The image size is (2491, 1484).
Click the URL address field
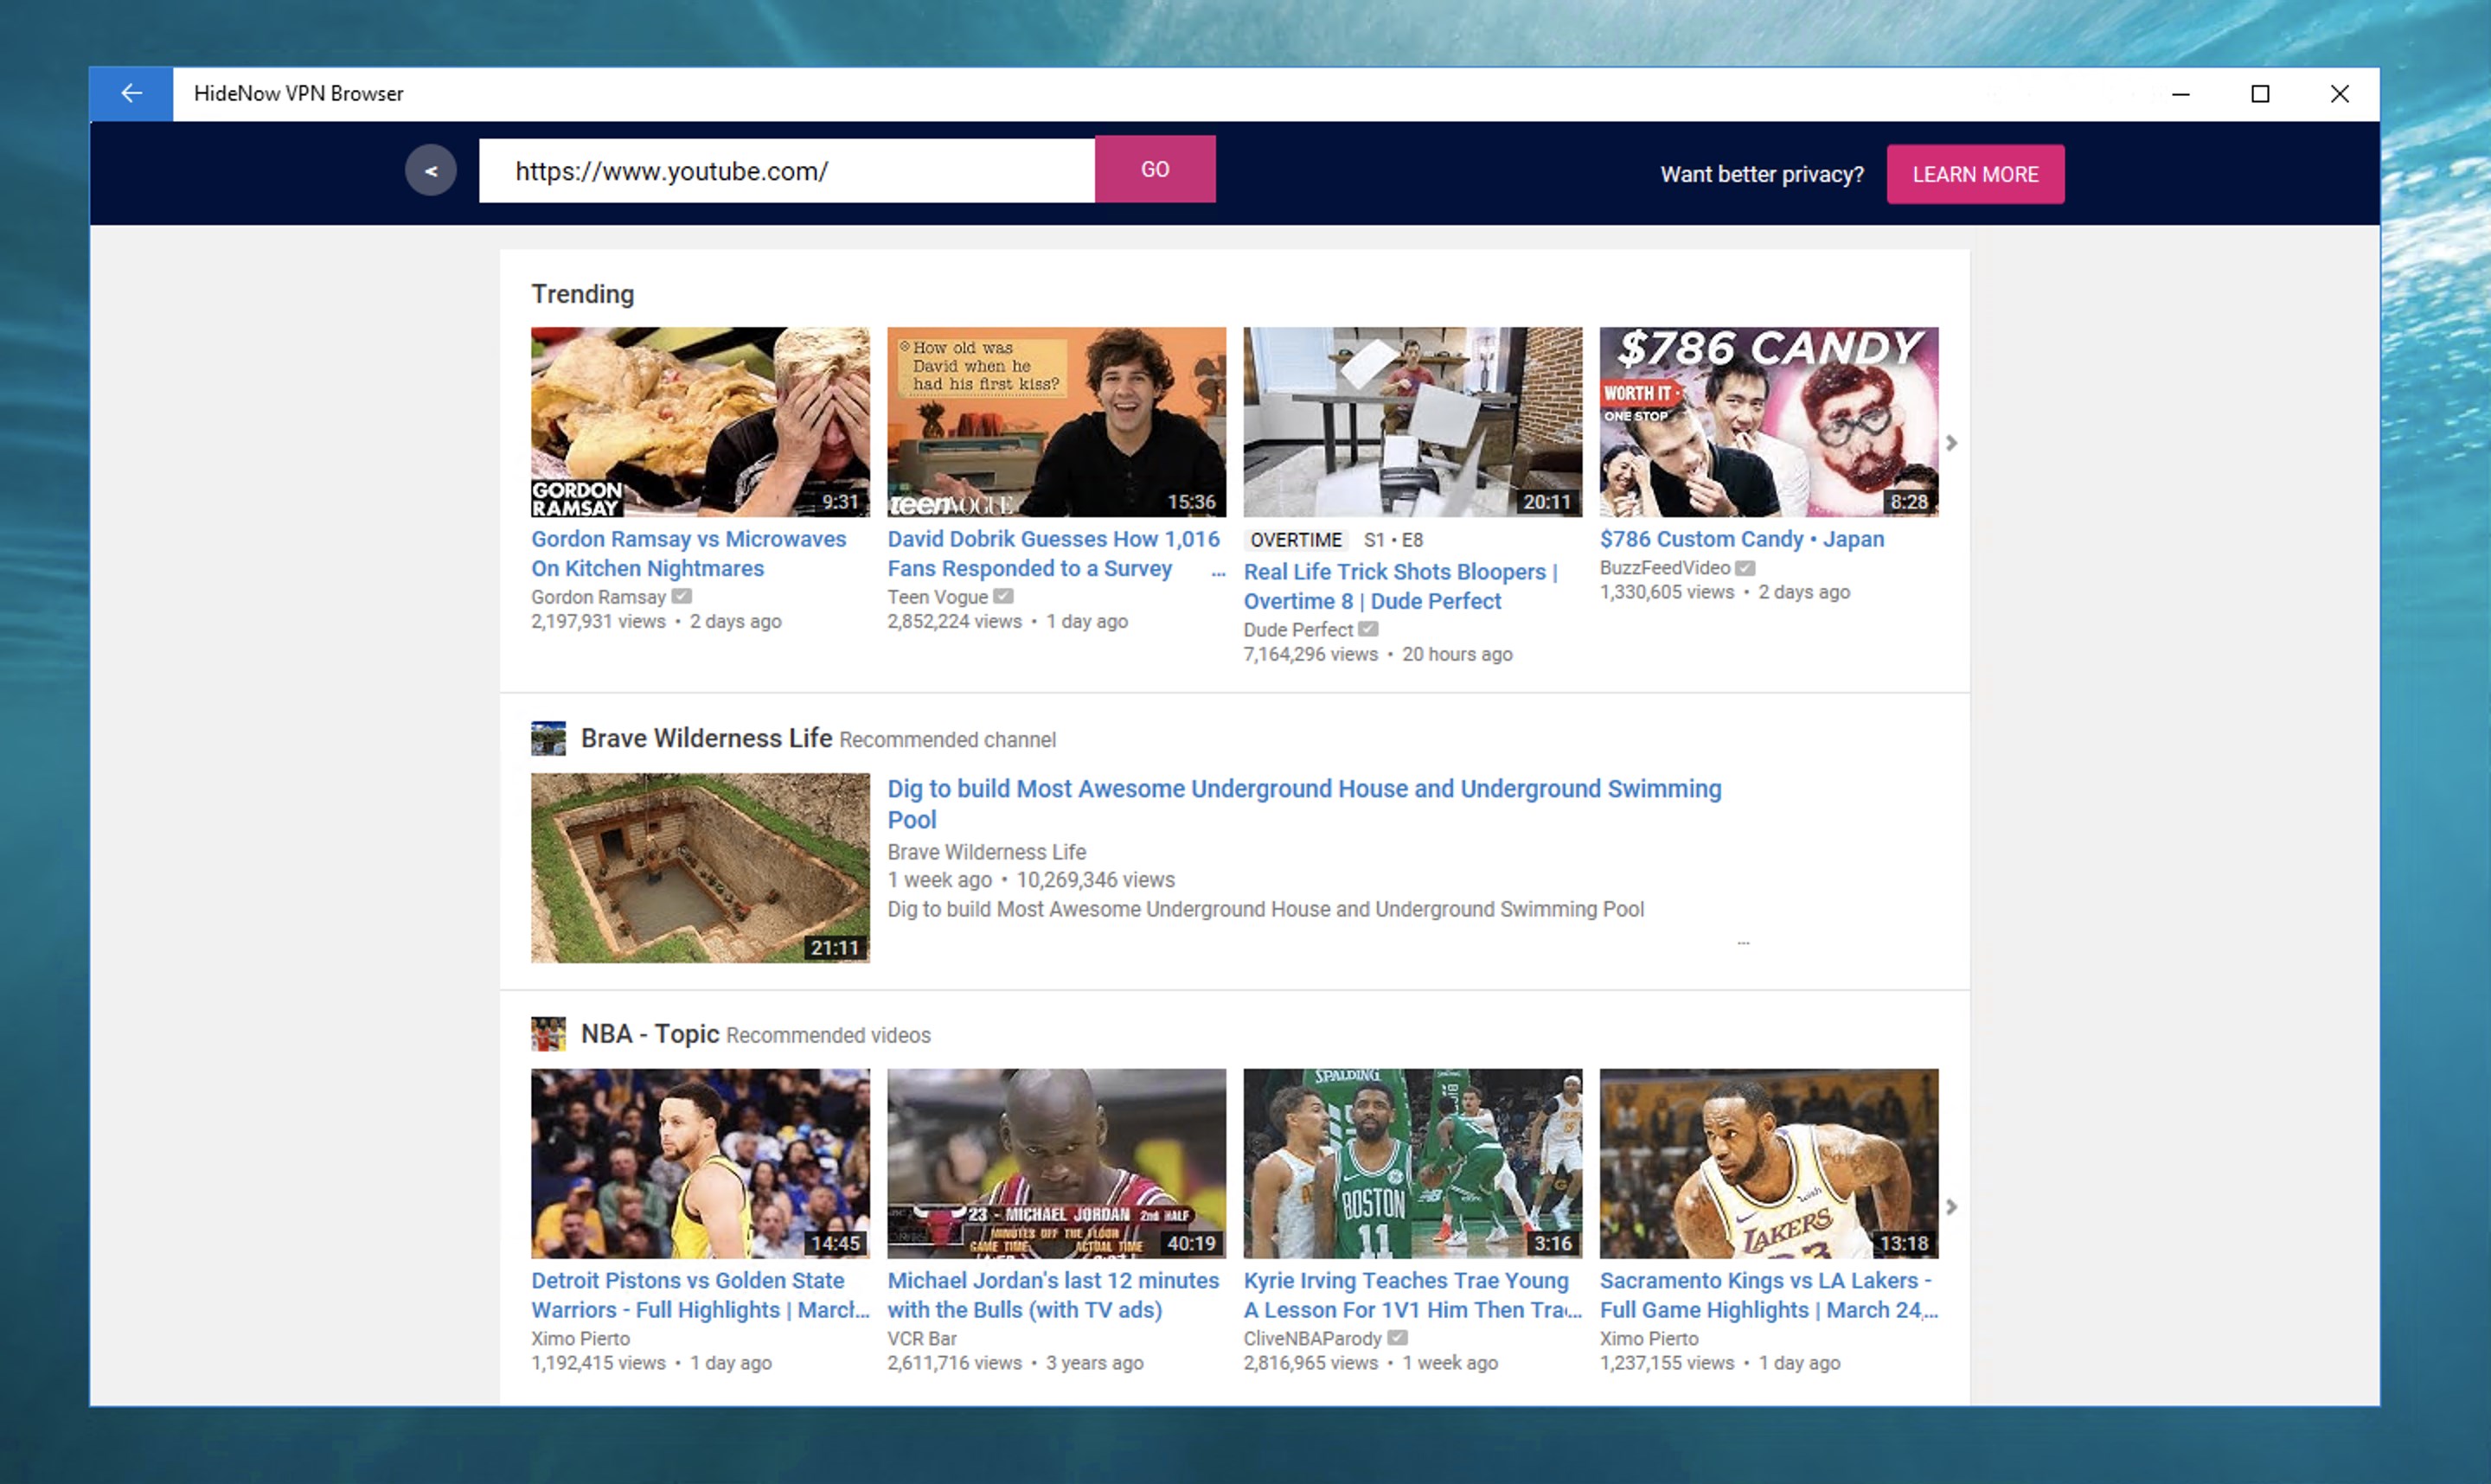[786, 171]
